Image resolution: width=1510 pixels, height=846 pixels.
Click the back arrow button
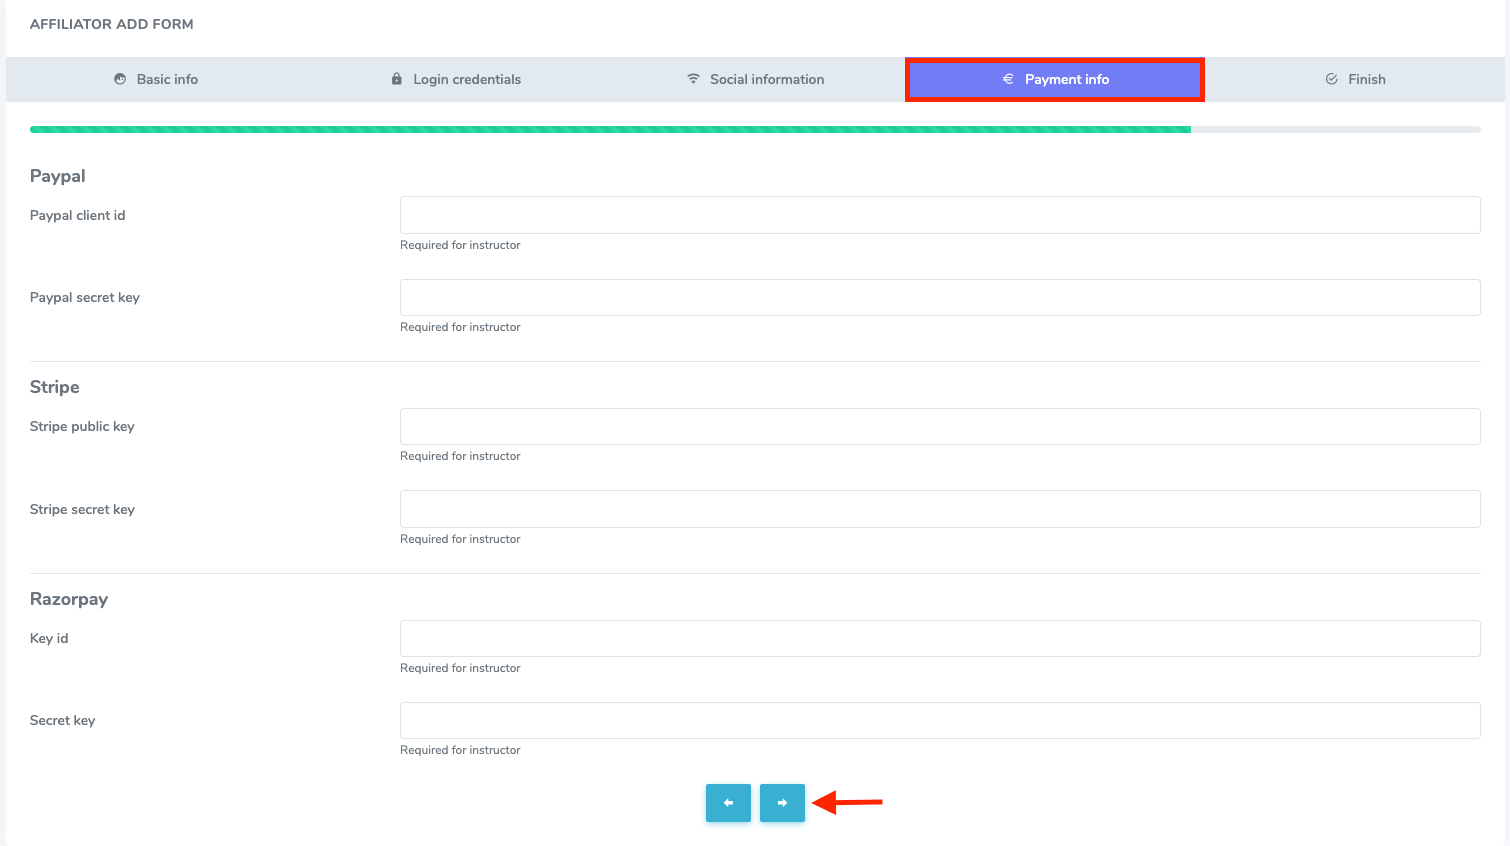point(728,802)
